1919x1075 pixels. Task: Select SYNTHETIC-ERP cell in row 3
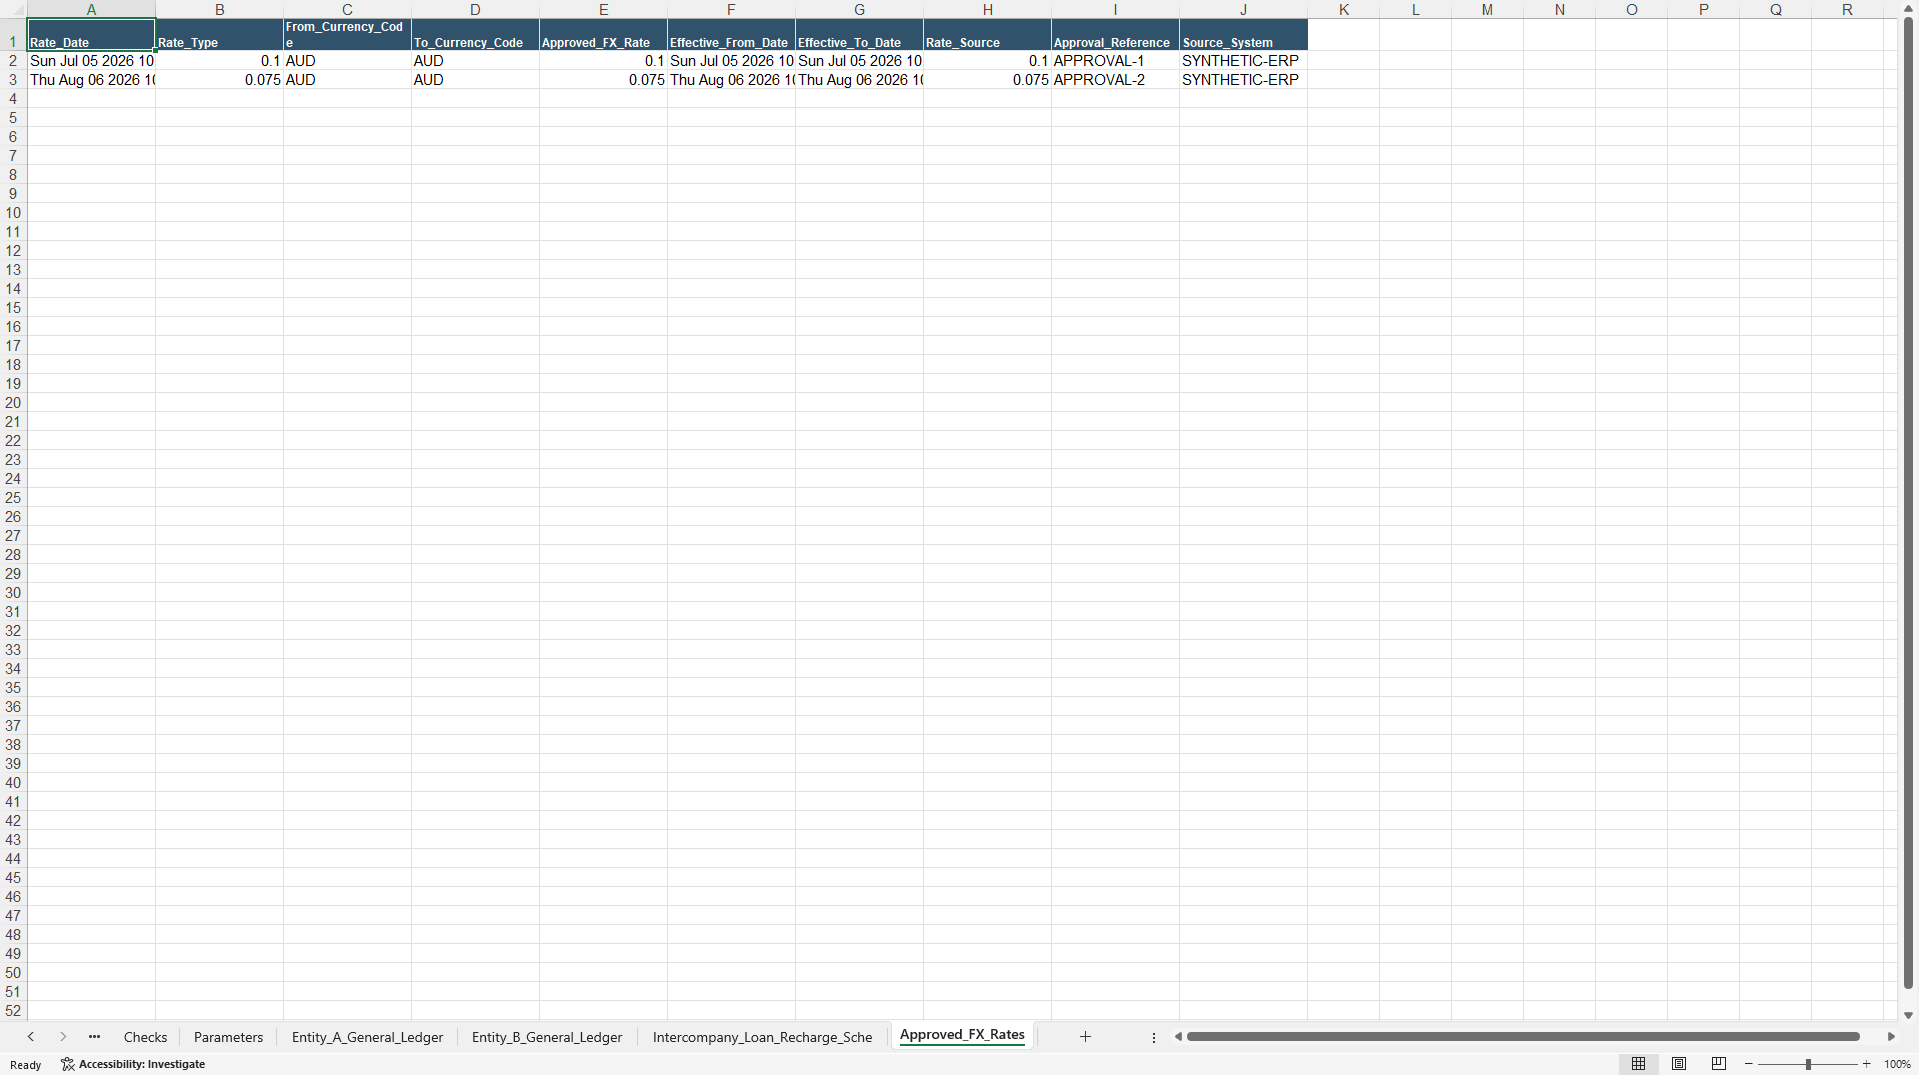(x=1243, y=80)
